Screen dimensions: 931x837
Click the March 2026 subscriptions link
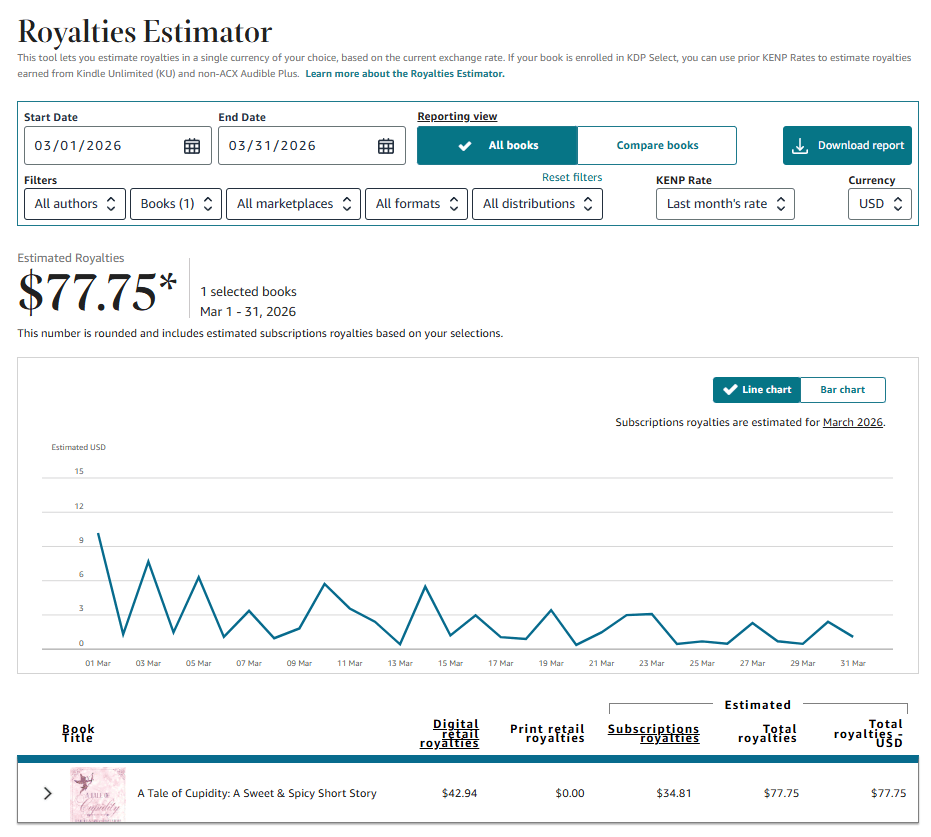852,423
